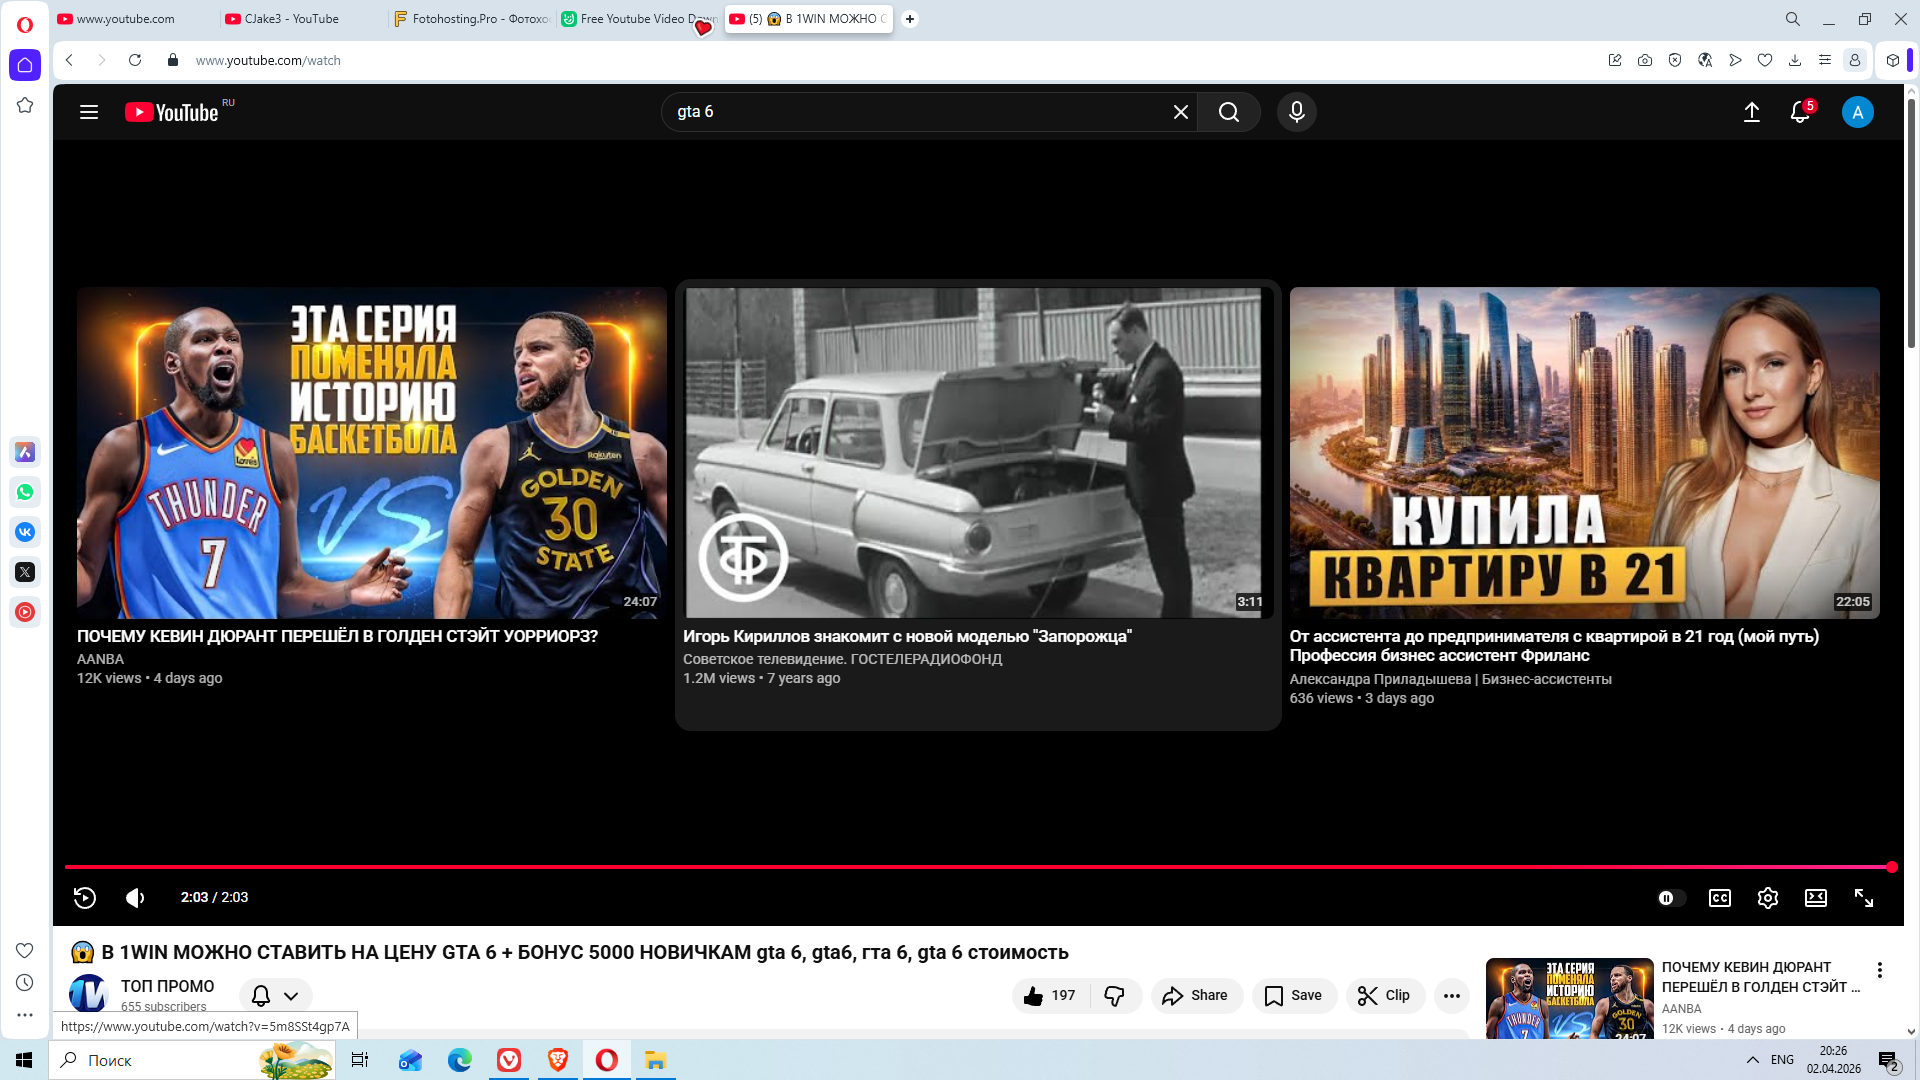Viewport: 1920px width, 1080px height.
Task: Open more actions three-dot button
Action: pyautogui.click(x=1451, y=996)
